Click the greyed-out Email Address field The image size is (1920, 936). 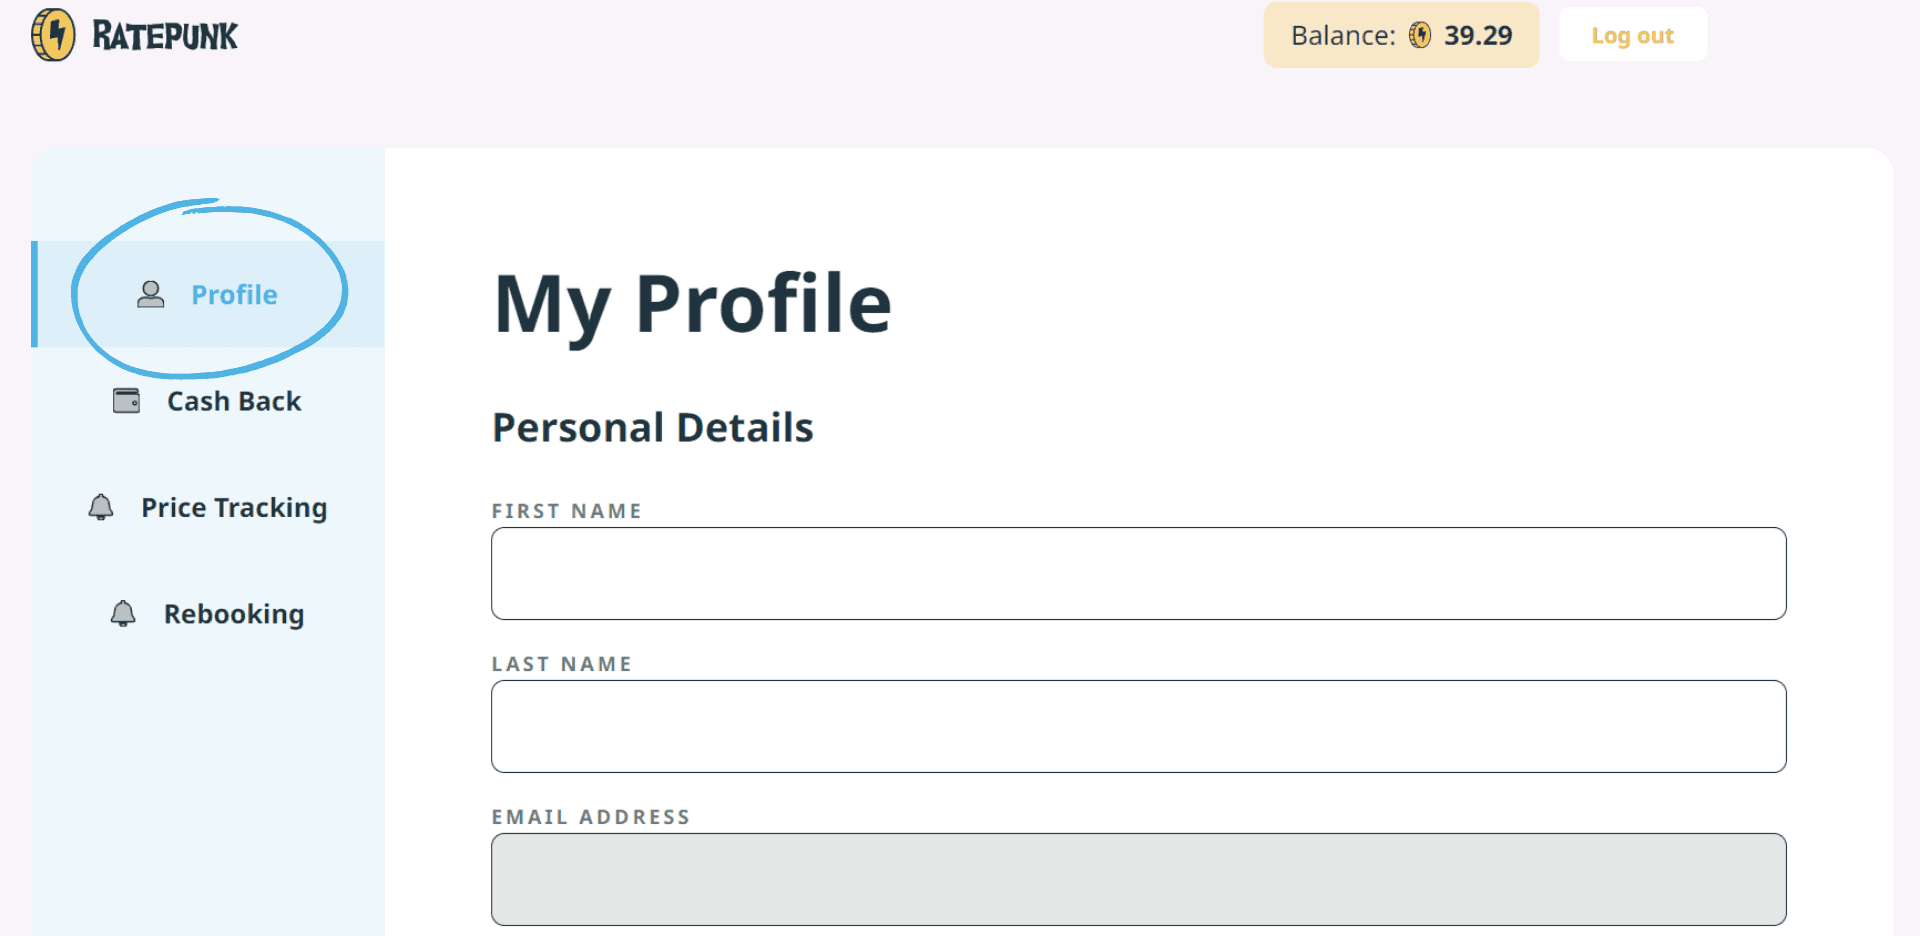point(1138,879)
